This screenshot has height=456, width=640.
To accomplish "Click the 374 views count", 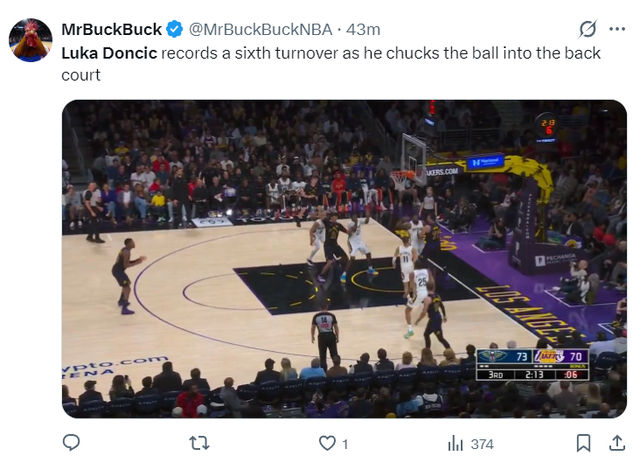I will (482, 443).
